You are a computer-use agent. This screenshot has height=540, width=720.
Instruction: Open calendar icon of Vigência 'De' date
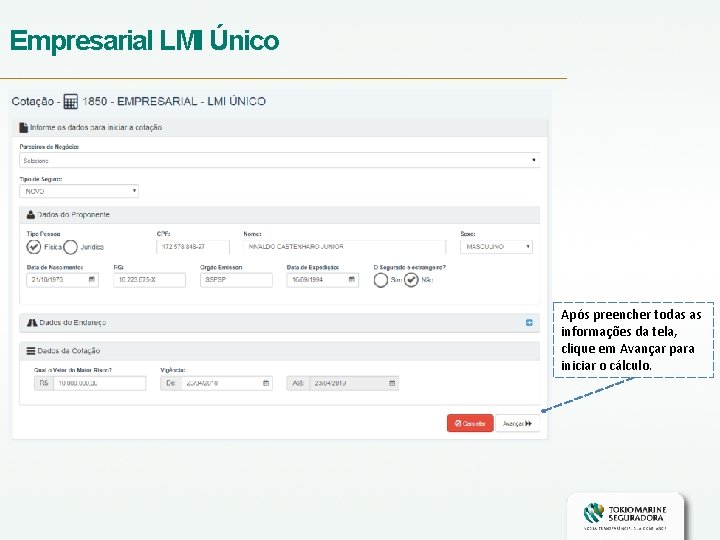(x=266, y=383)
